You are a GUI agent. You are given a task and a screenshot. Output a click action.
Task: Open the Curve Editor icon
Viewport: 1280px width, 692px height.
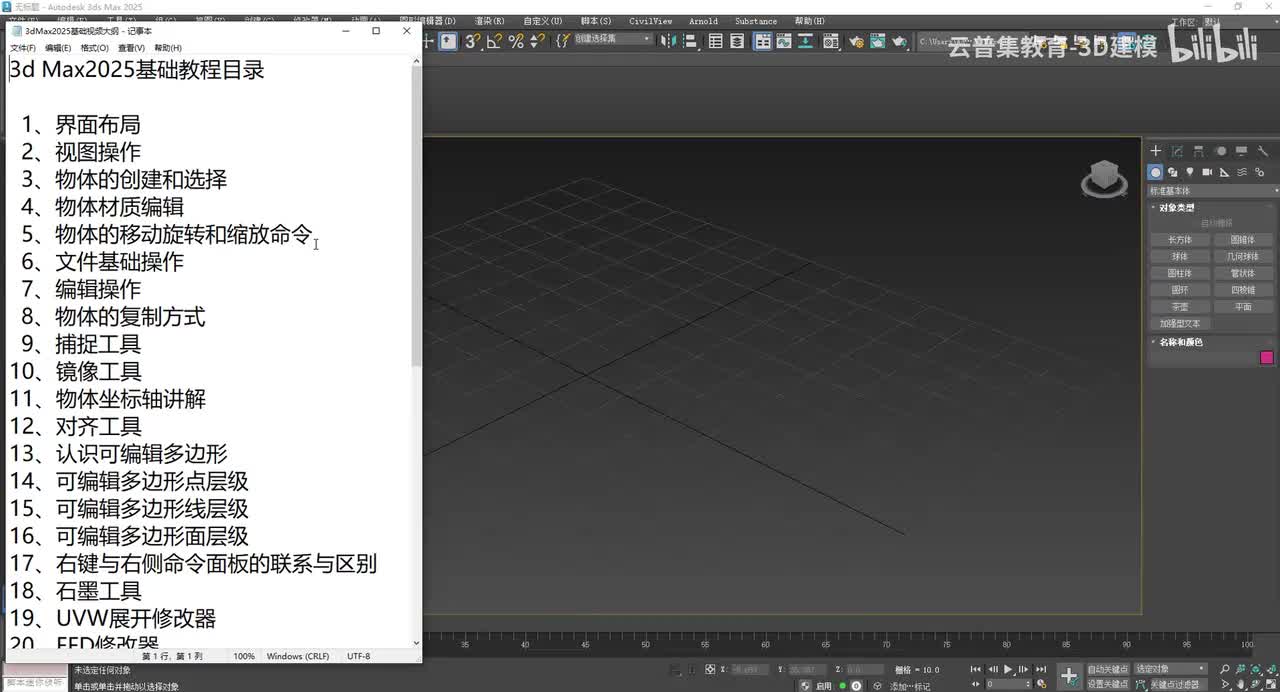click(x=783, y=41)
